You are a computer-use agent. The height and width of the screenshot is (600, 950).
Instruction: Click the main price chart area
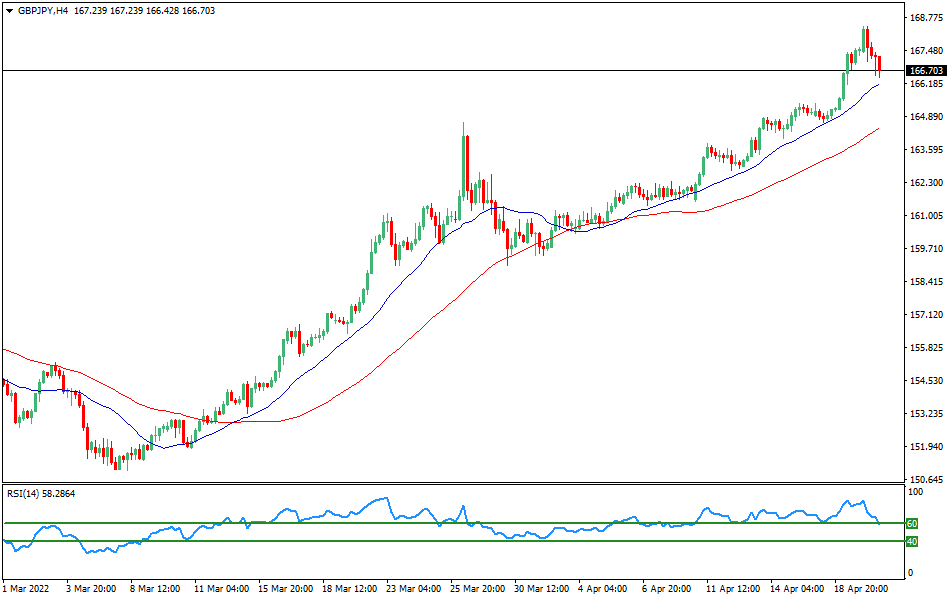[x=450, y=250]
